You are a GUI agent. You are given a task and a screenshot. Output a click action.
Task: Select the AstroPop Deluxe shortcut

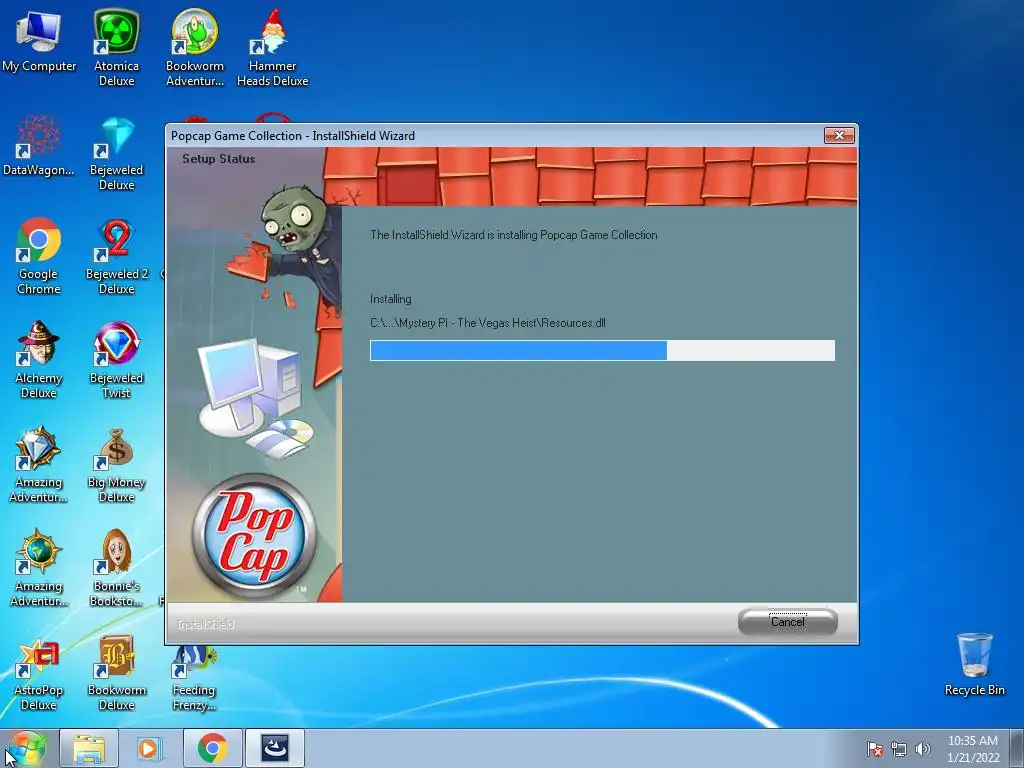[x=39, y=673]
